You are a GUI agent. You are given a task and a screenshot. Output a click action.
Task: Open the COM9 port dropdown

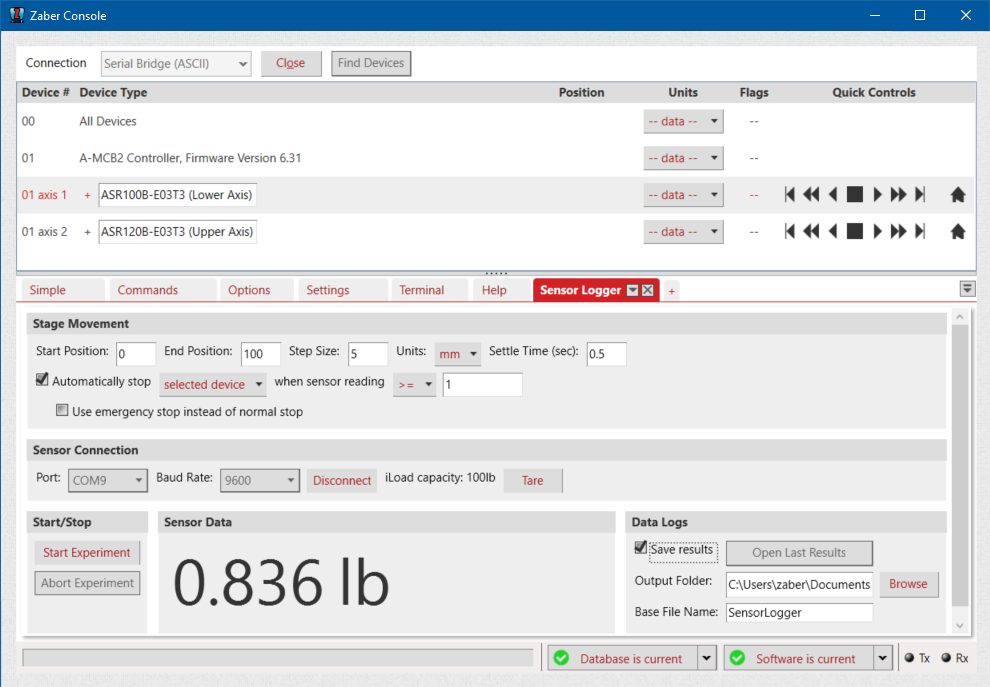(x=107, y=481)
